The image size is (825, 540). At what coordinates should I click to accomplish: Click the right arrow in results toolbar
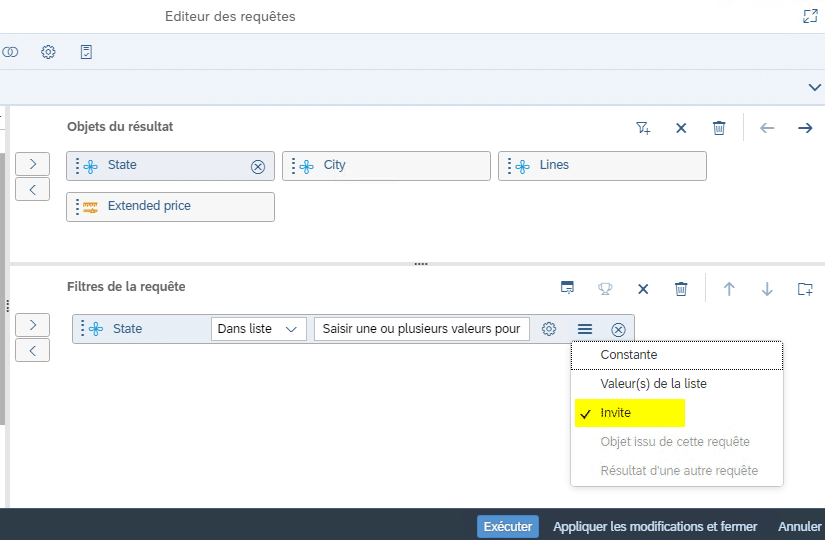click(805, 128)
